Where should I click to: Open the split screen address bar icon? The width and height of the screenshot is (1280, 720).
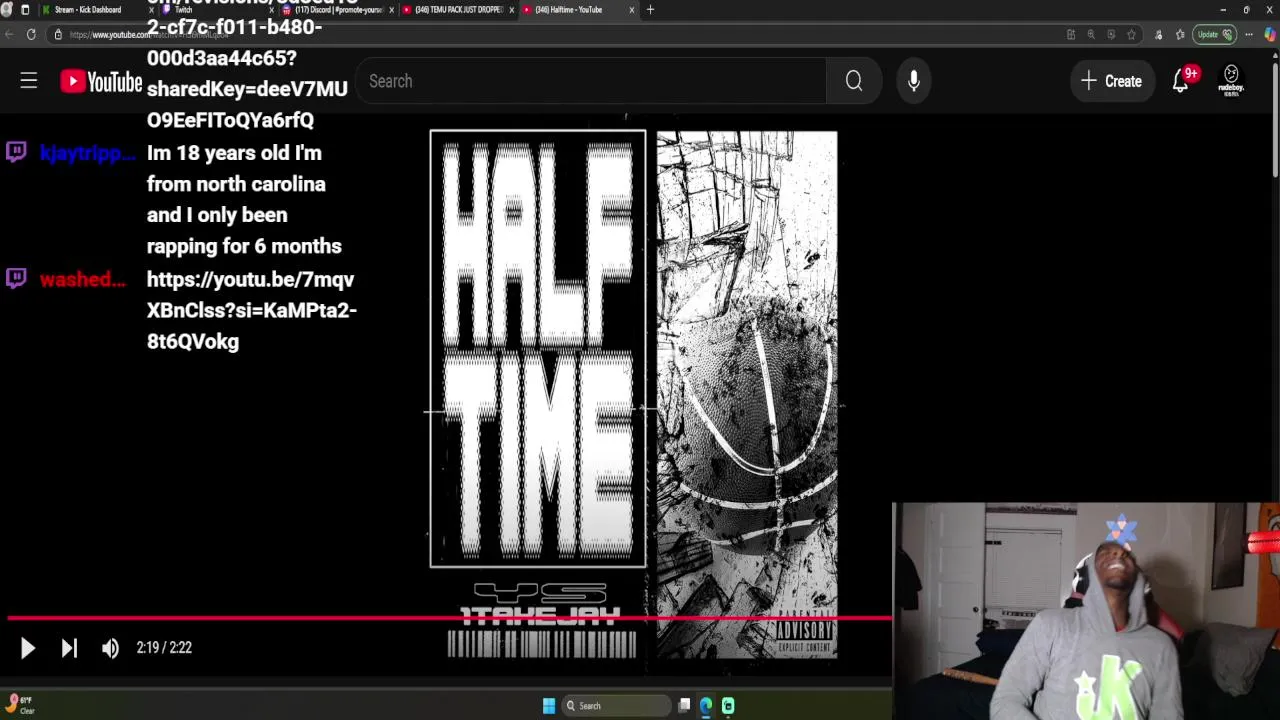tap(1071, 34)
